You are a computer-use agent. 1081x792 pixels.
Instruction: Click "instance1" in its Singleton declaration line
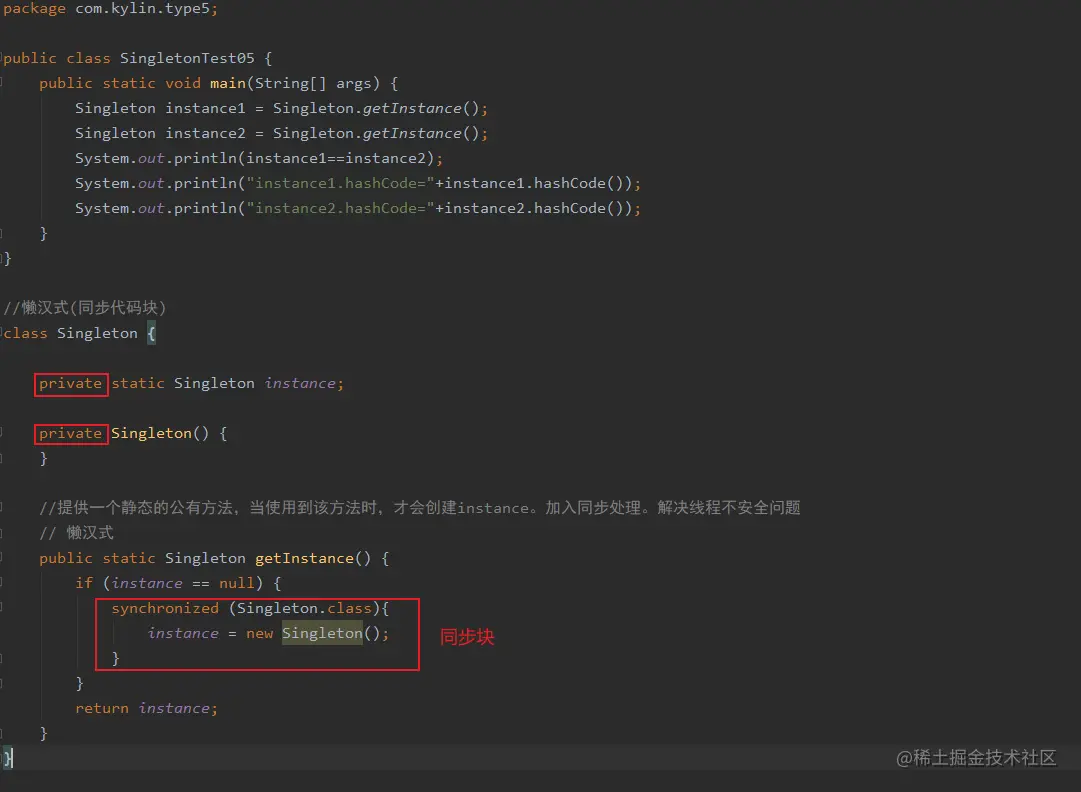click(x=205, y=108)
